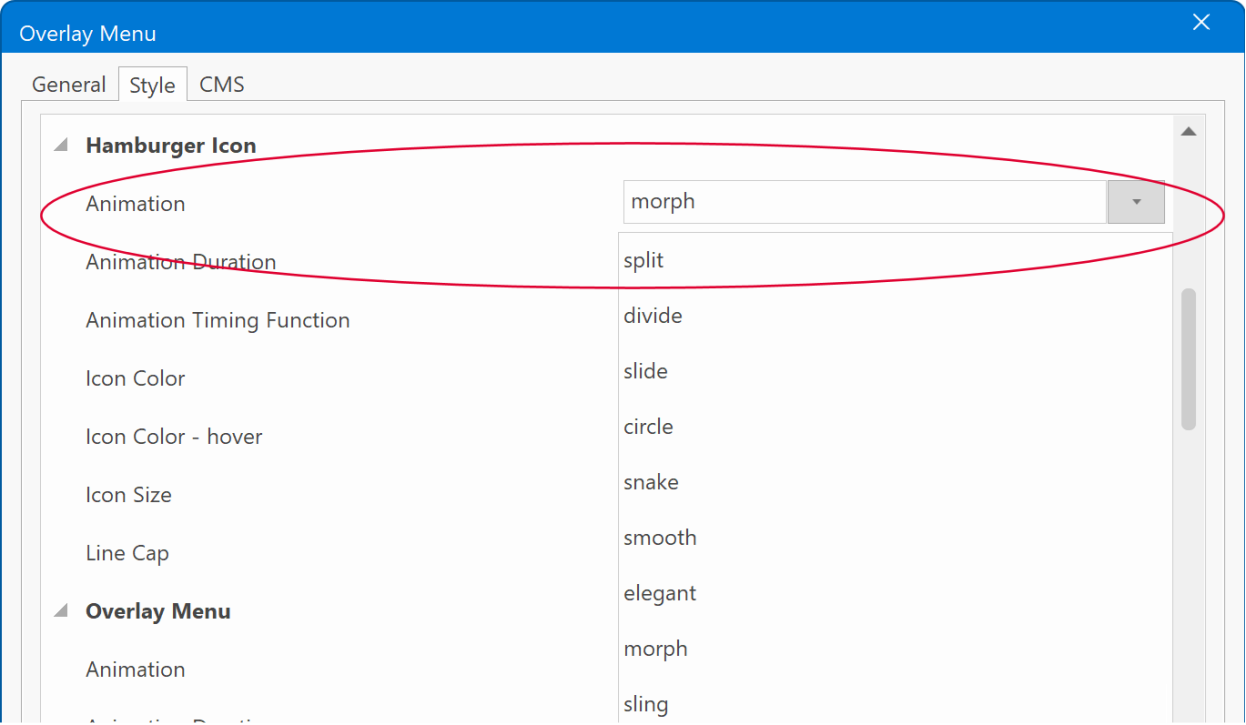
Task: Collapse the Hamburger Icon section triangle
Action: [62, 146]
